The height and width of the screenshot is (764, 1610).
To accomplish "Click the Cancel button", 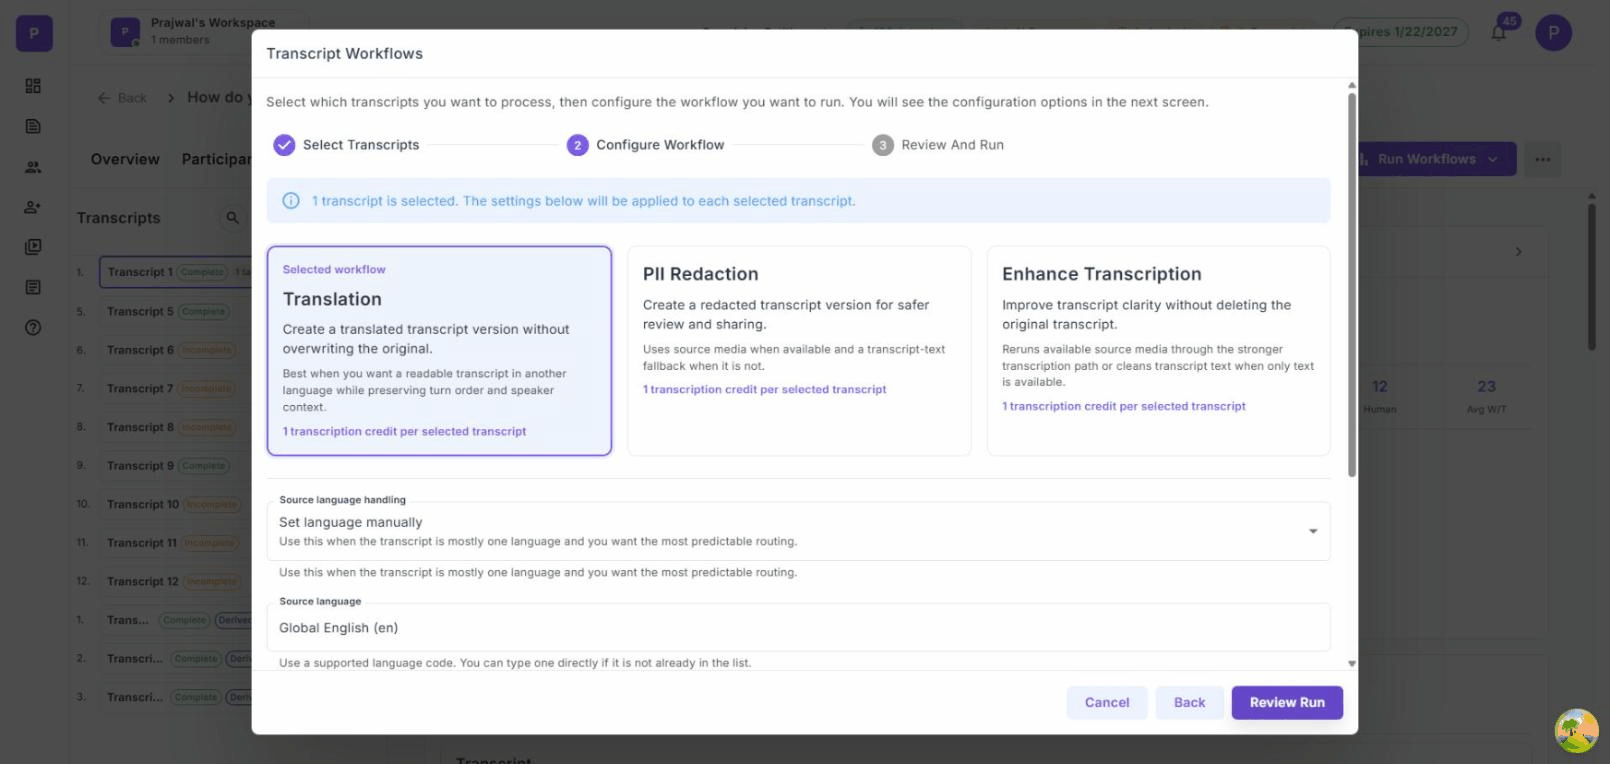I will (1107, 703).
